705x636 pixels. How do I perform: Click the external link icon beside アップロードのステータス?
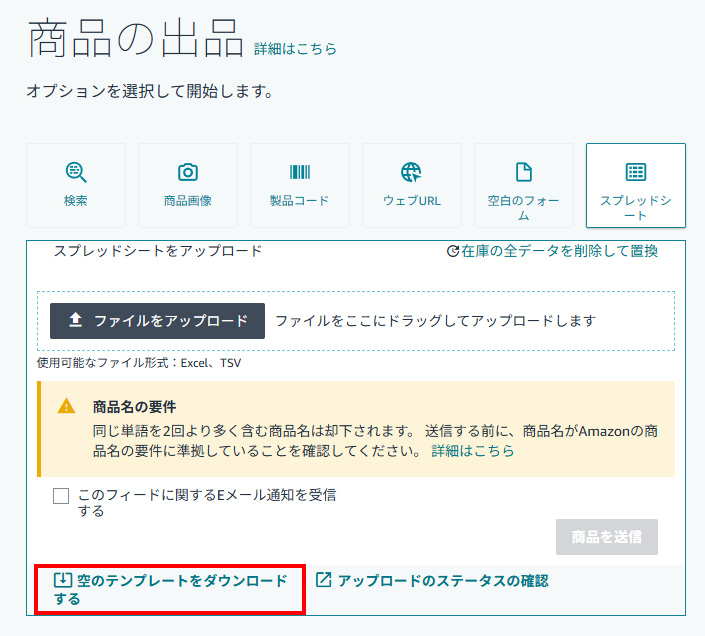point(324,580)
